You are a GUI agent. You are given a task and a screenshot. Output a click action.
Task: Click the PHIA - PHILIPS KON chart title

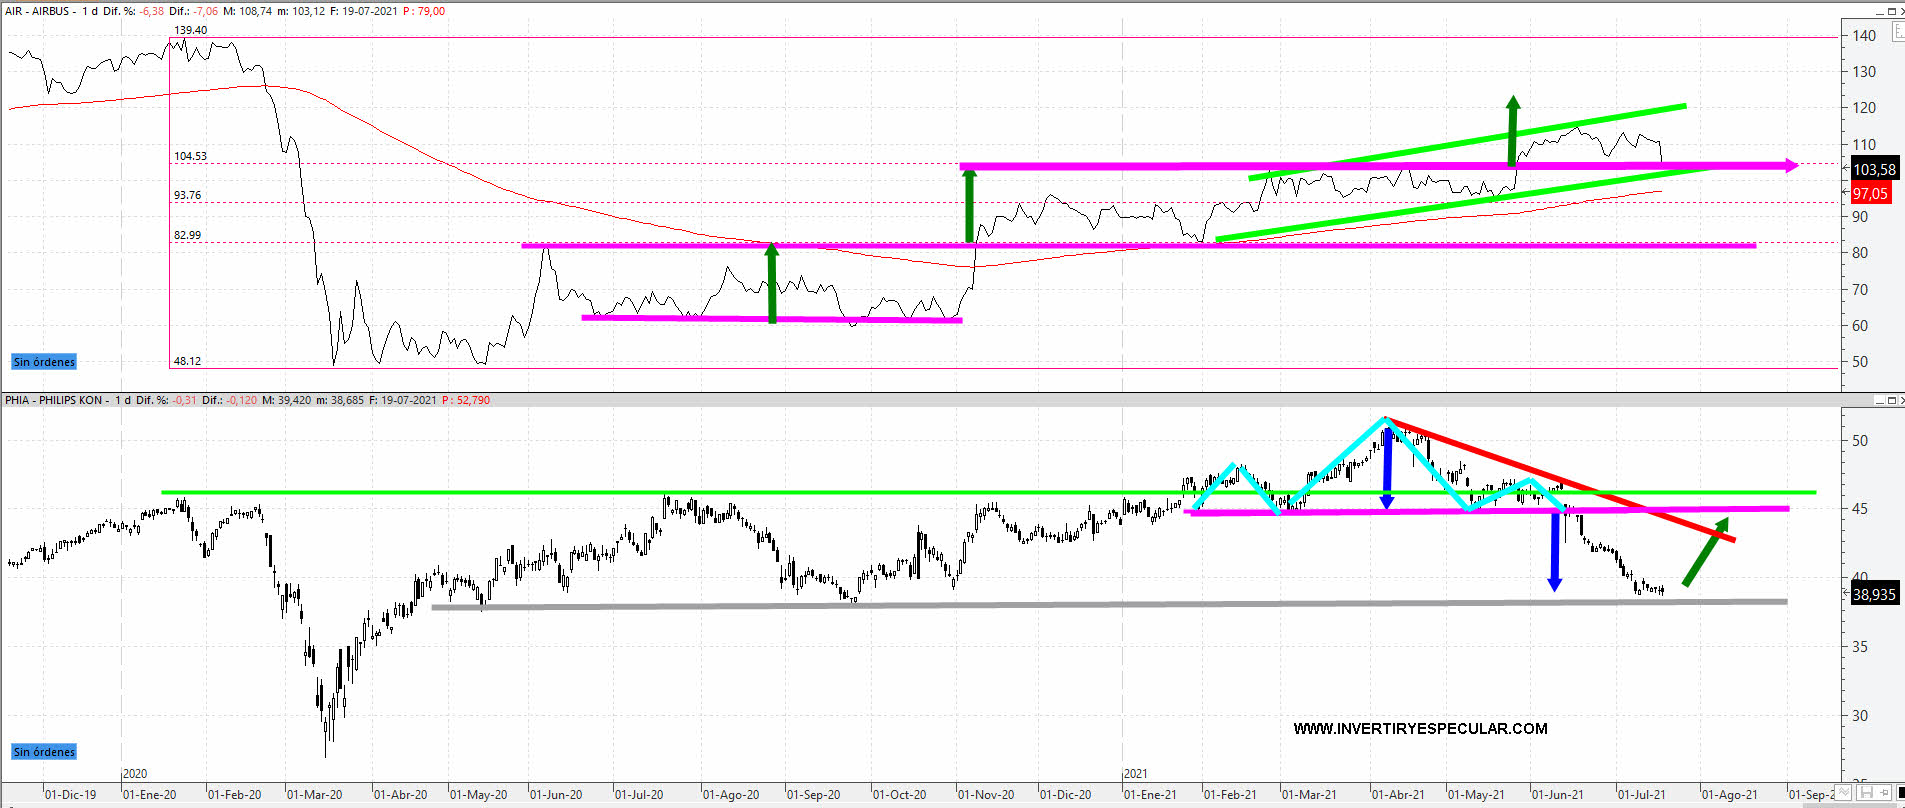(54, 400)
